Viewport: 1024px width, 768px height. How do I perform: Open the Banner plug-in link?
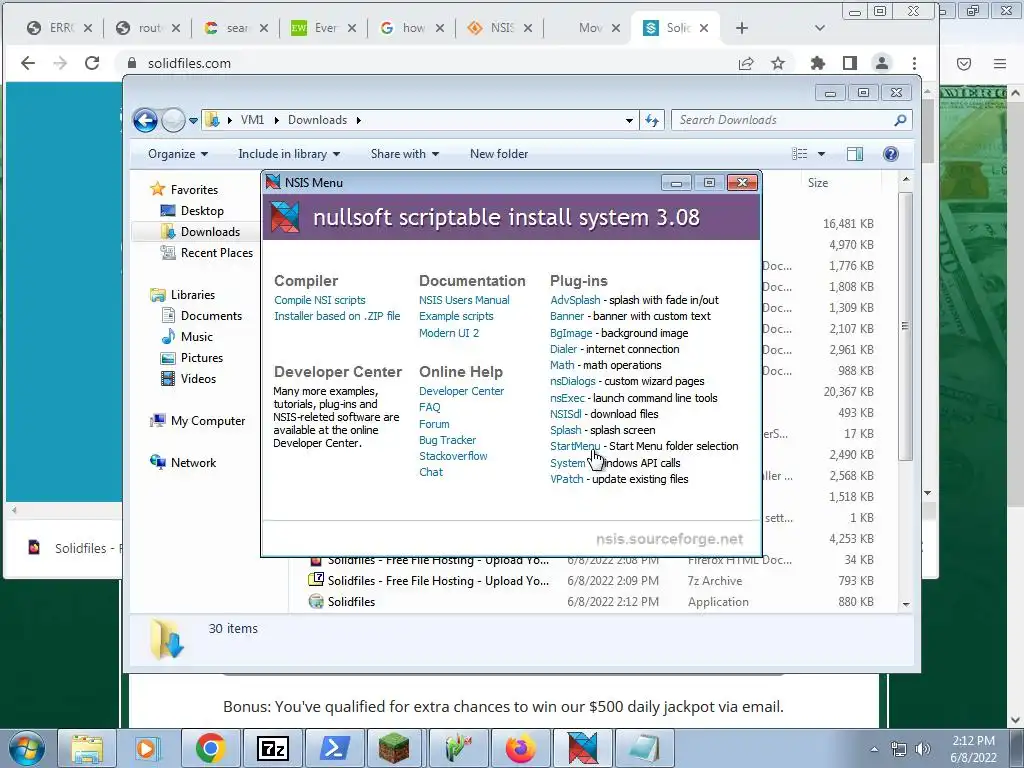[x=567, y=316]
